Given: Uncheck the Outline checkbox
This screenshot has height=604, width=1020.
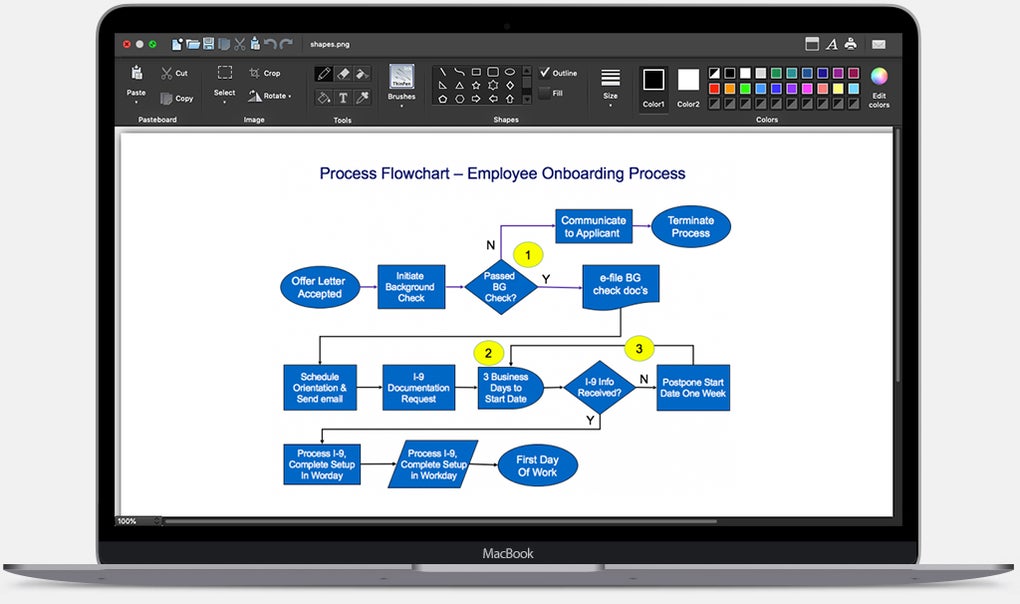Looking at the screenshot, I should tap(545, 73).
